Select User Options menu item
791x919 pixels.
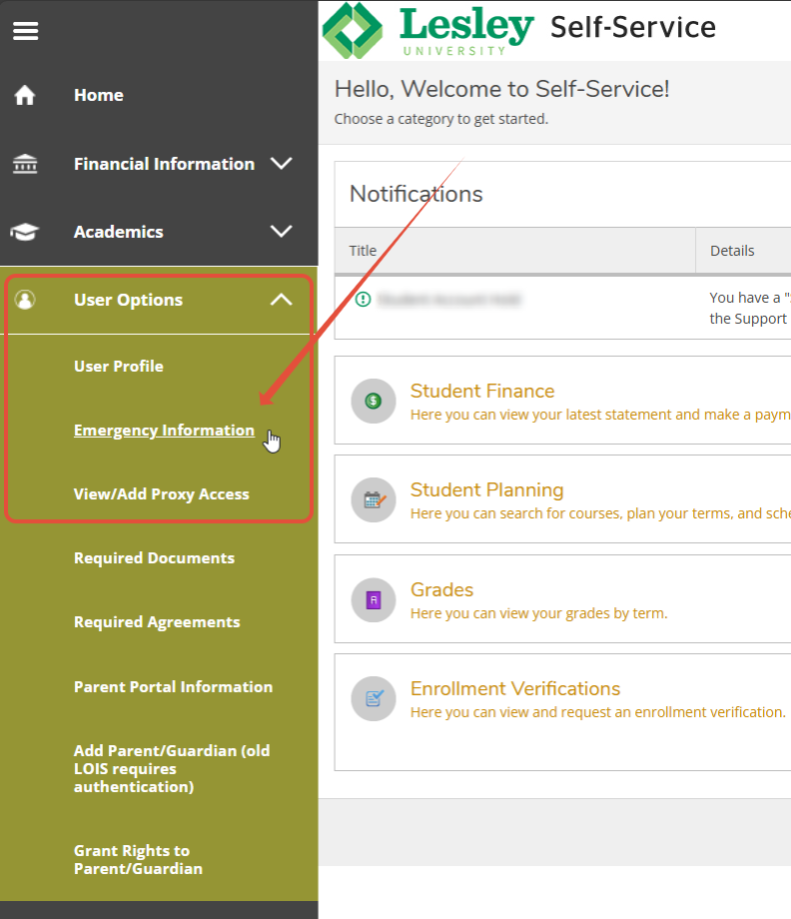(x=128, y=299)
